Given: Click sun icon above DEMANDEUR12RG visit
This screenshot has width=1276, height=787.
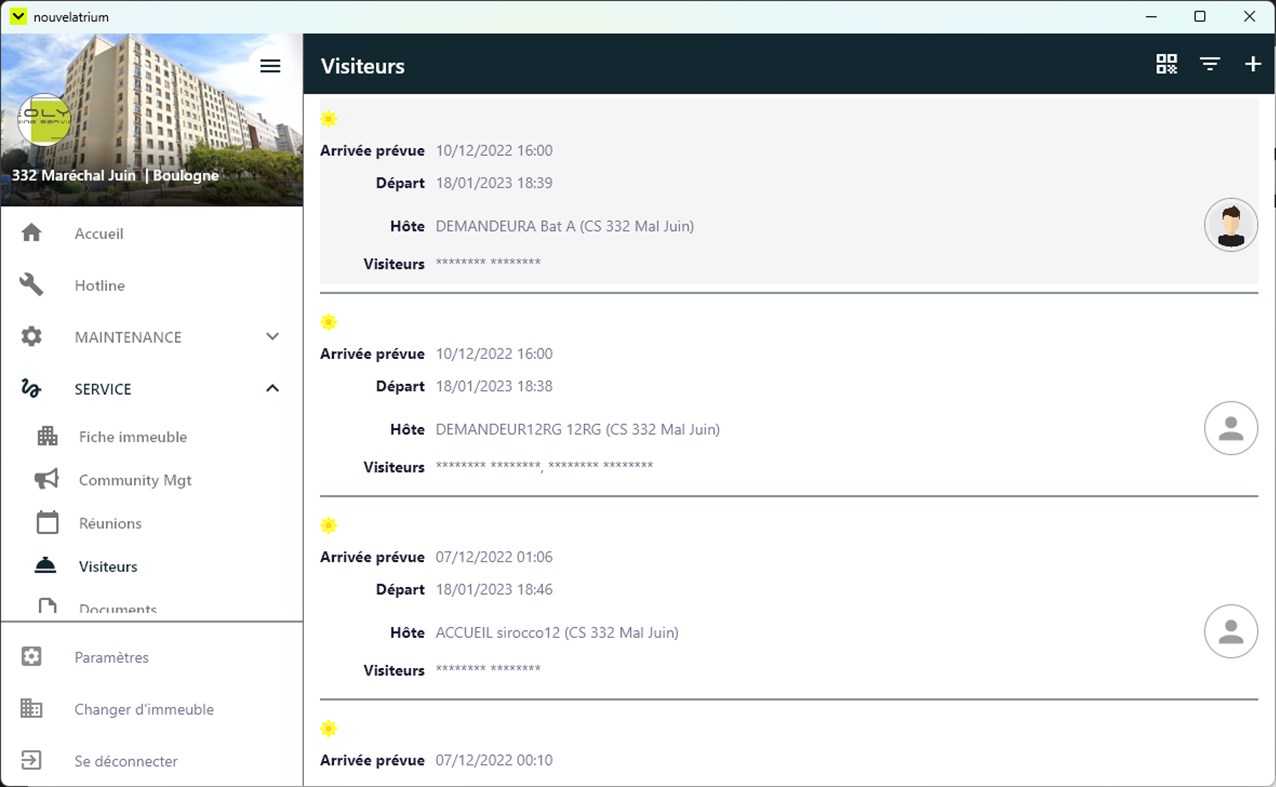Looking at the screenshot, I should (x=328, y=322).
